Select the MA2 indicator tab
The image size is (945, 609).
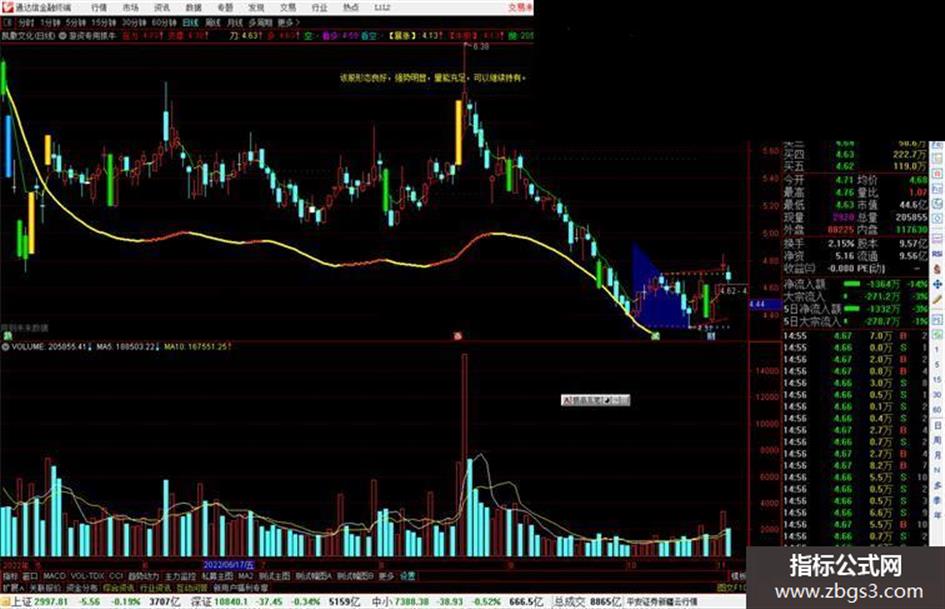[245, 576]
